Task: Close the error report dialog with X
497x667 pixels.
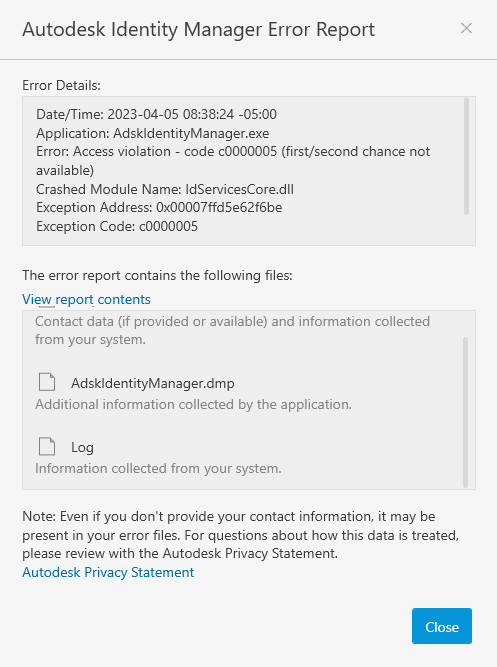Action: tap(466, 29)
